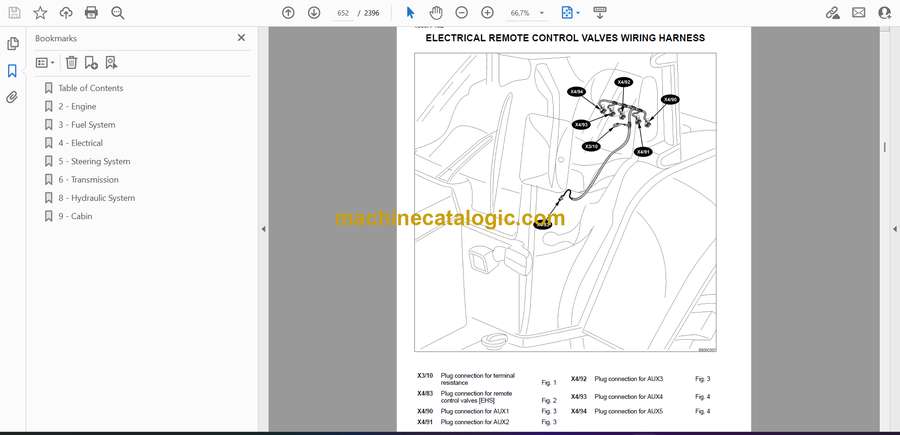This screenshot has height=435, width=900.
Task: Open the attachments paperclip panel
Action: tap(12, 97)
